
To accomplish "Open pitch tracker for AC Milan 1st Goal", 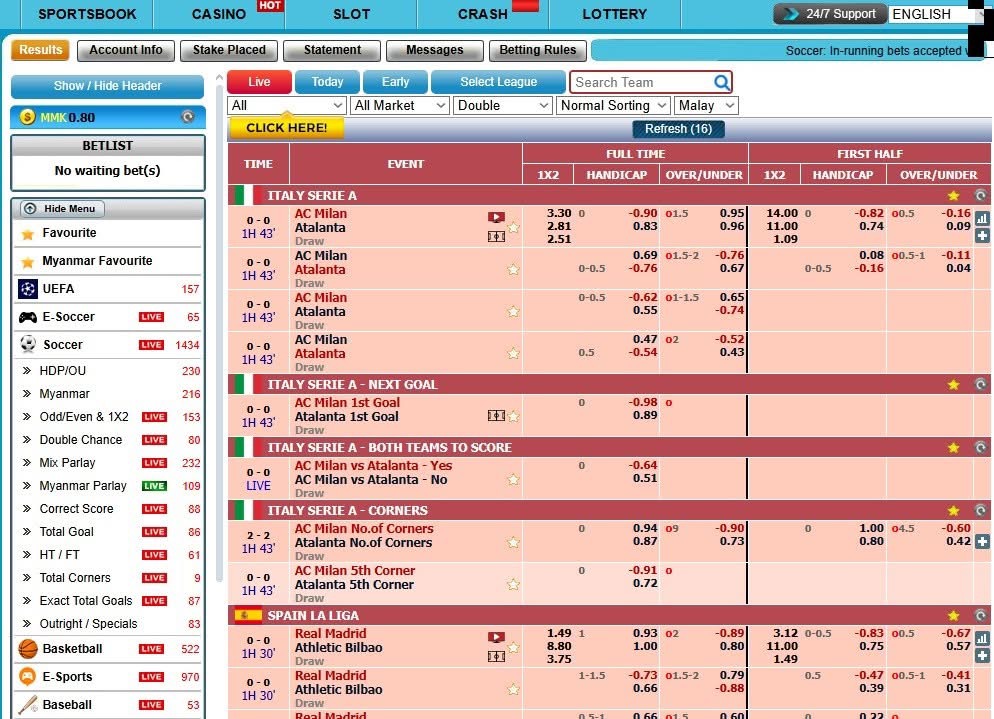I will [496, 416].
